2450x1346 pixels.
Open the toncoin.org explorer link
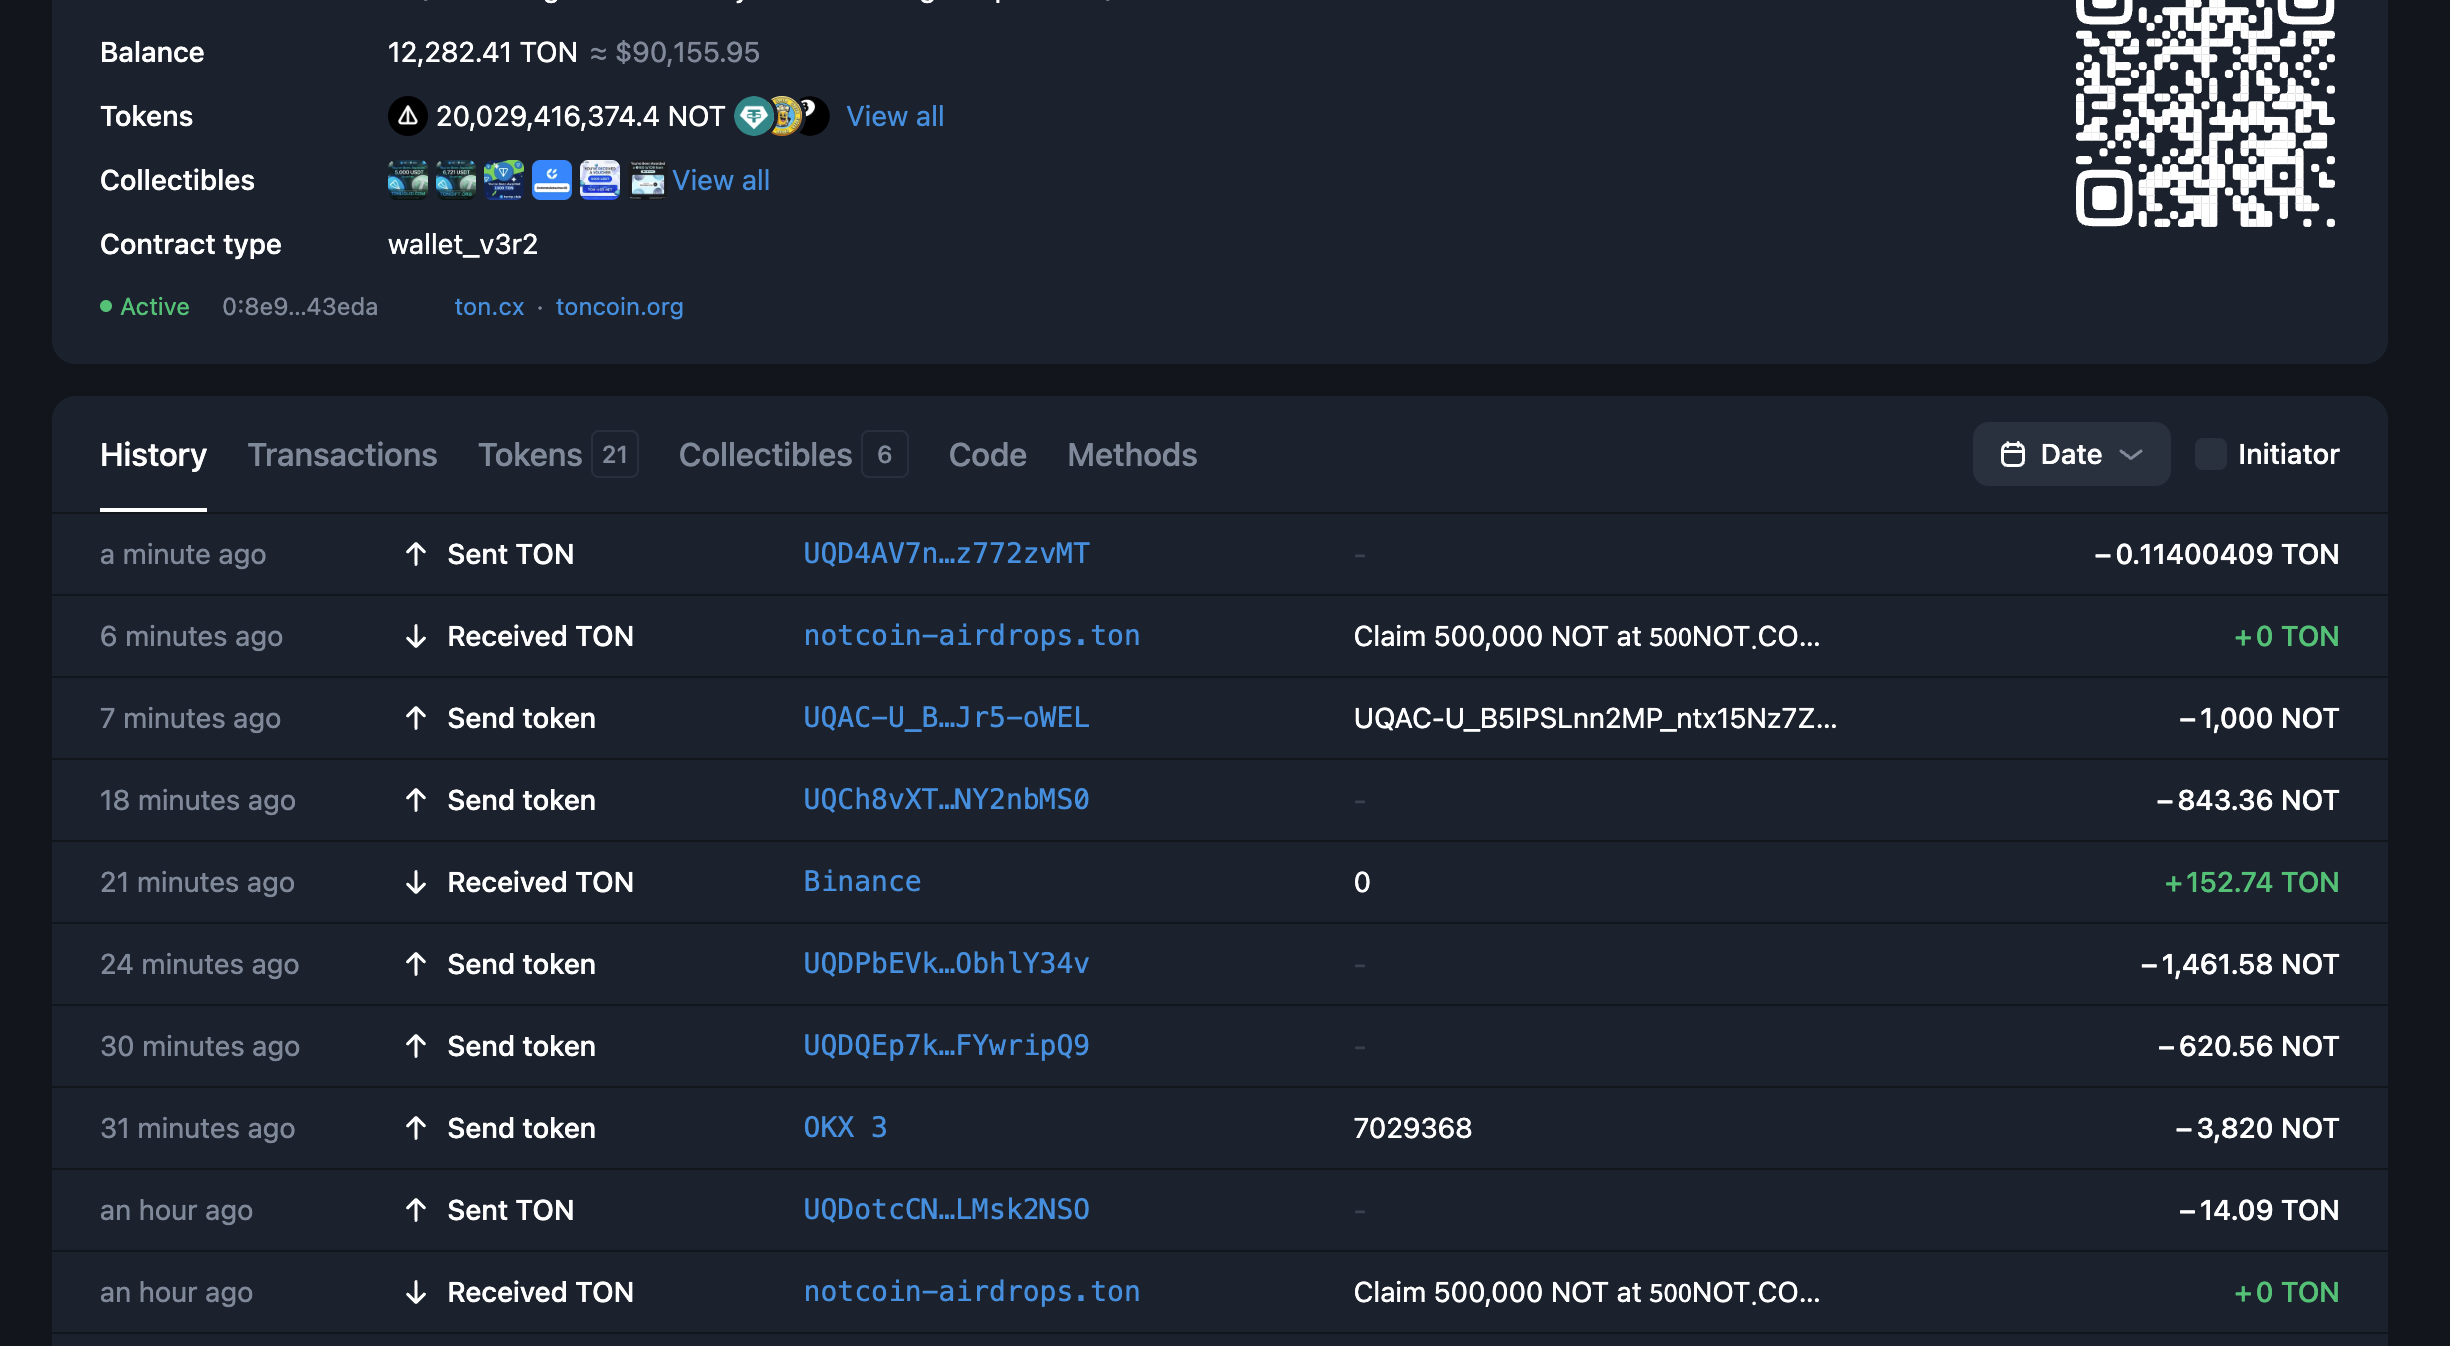(x=619, y=306)
